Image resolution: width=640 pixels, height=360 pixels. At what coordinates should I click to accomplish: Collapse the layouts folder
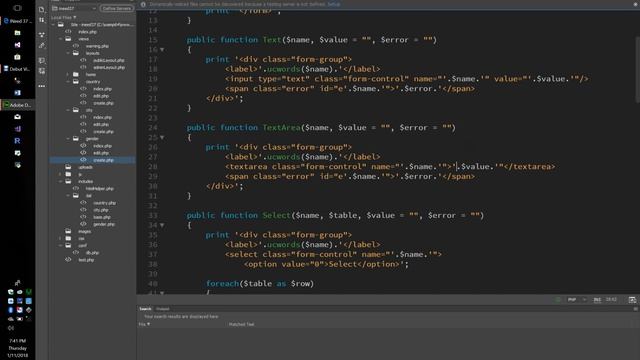click(68, 53)
